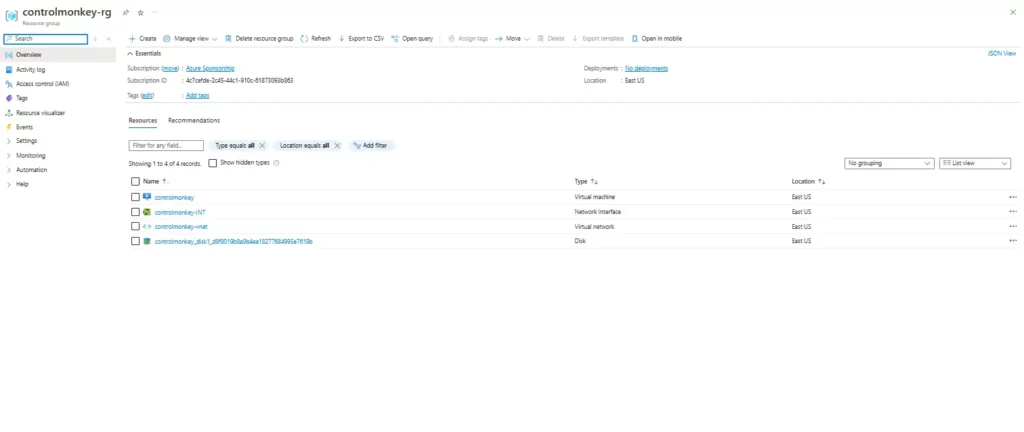Pin the controlmonkey-rg resource group
The height and width of the screenshot is (432, 1024).
(126, 12)
